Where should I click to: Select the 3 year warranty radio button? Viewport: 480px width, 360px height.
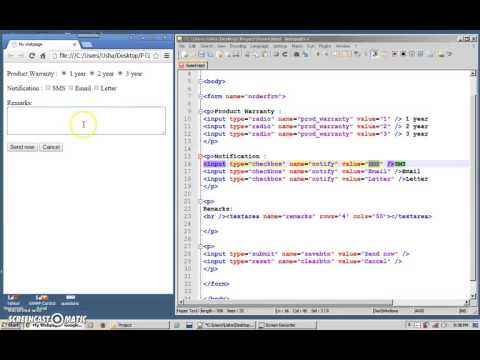(x=120, y=73)
